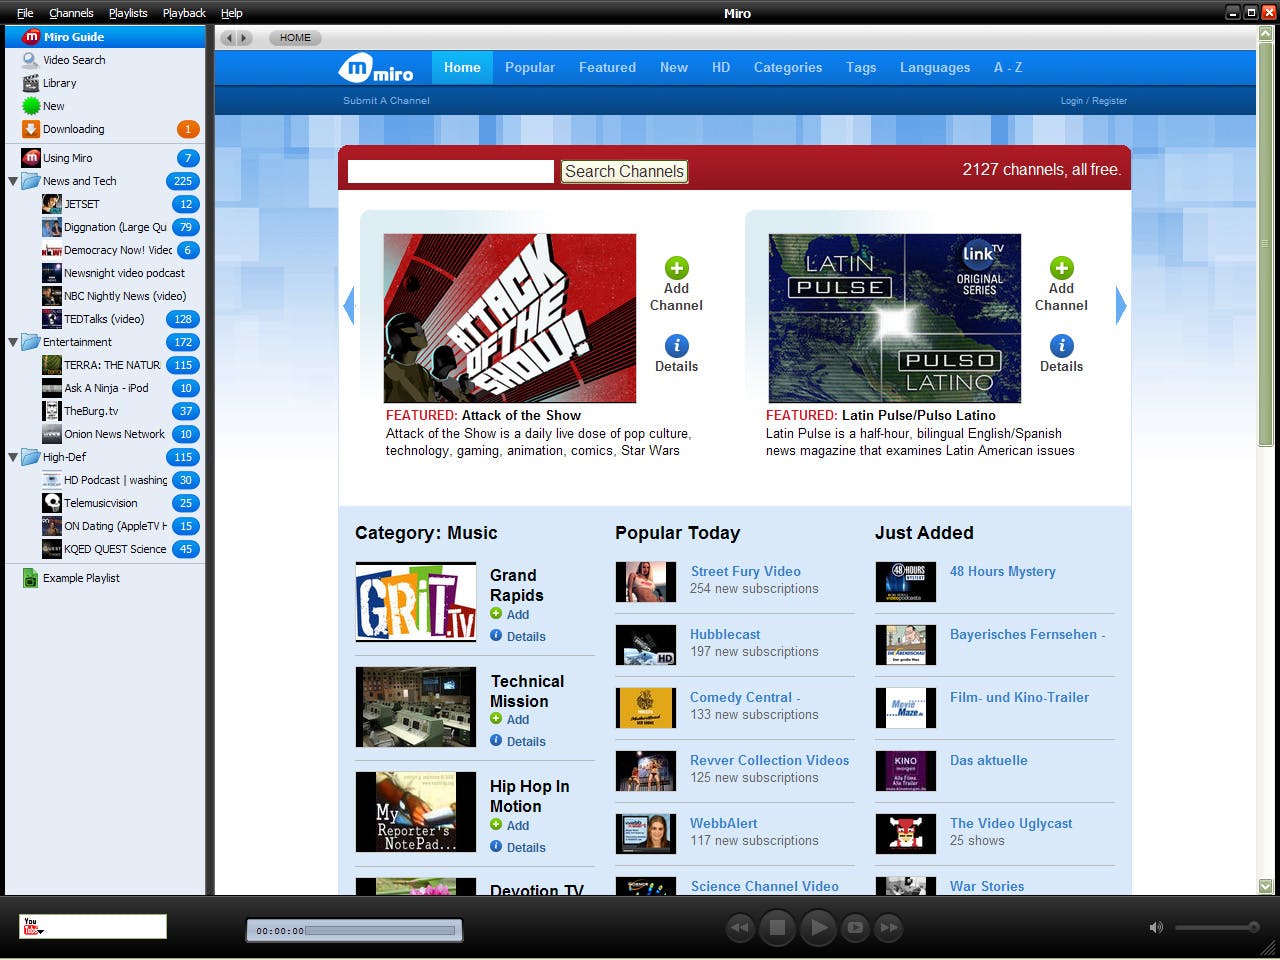The width and height of the screenshot is (1280, 960).
Task: View Details for Attack of the Show
Action: 676,354
